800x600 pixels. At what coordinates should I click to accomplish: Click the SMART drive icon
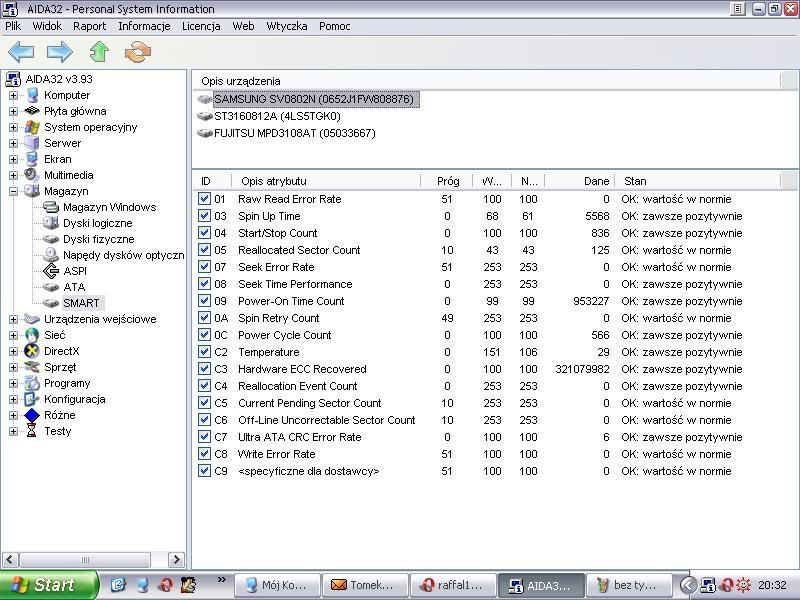point(51,303)
